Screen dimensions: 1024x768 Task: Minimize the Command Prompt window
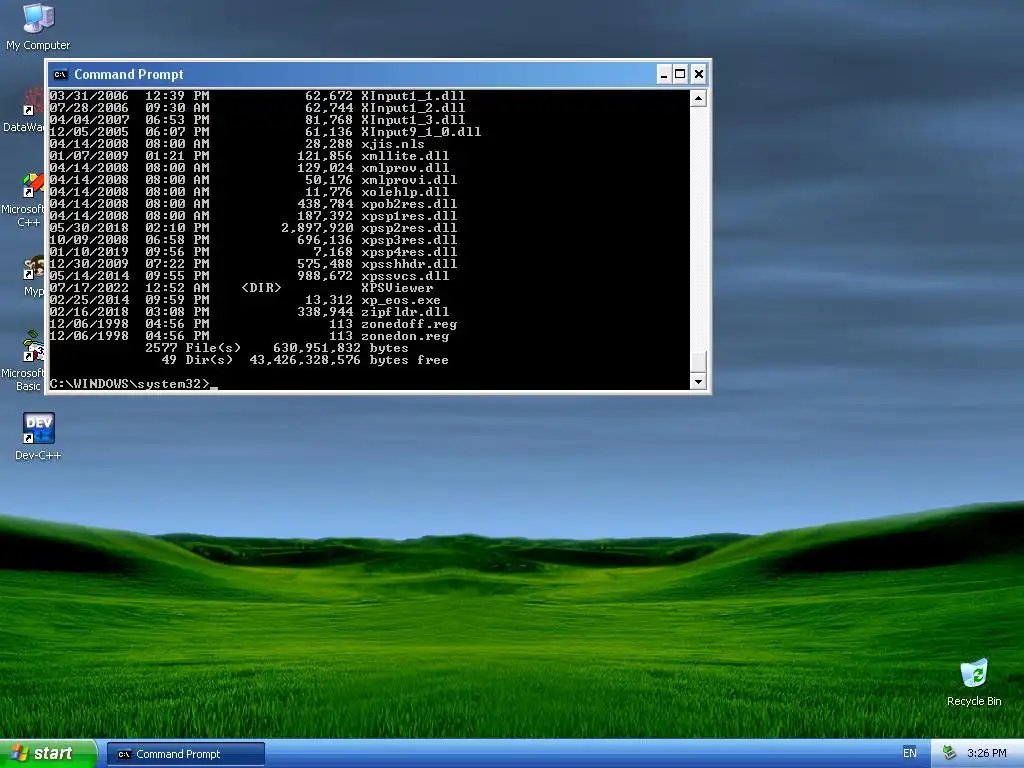pos(664,74)
